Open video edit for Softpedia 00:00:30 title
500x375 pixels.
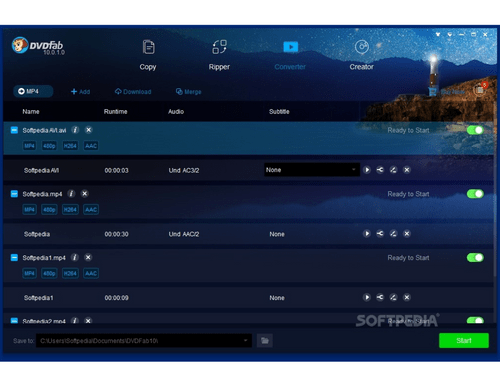[393, 234]
